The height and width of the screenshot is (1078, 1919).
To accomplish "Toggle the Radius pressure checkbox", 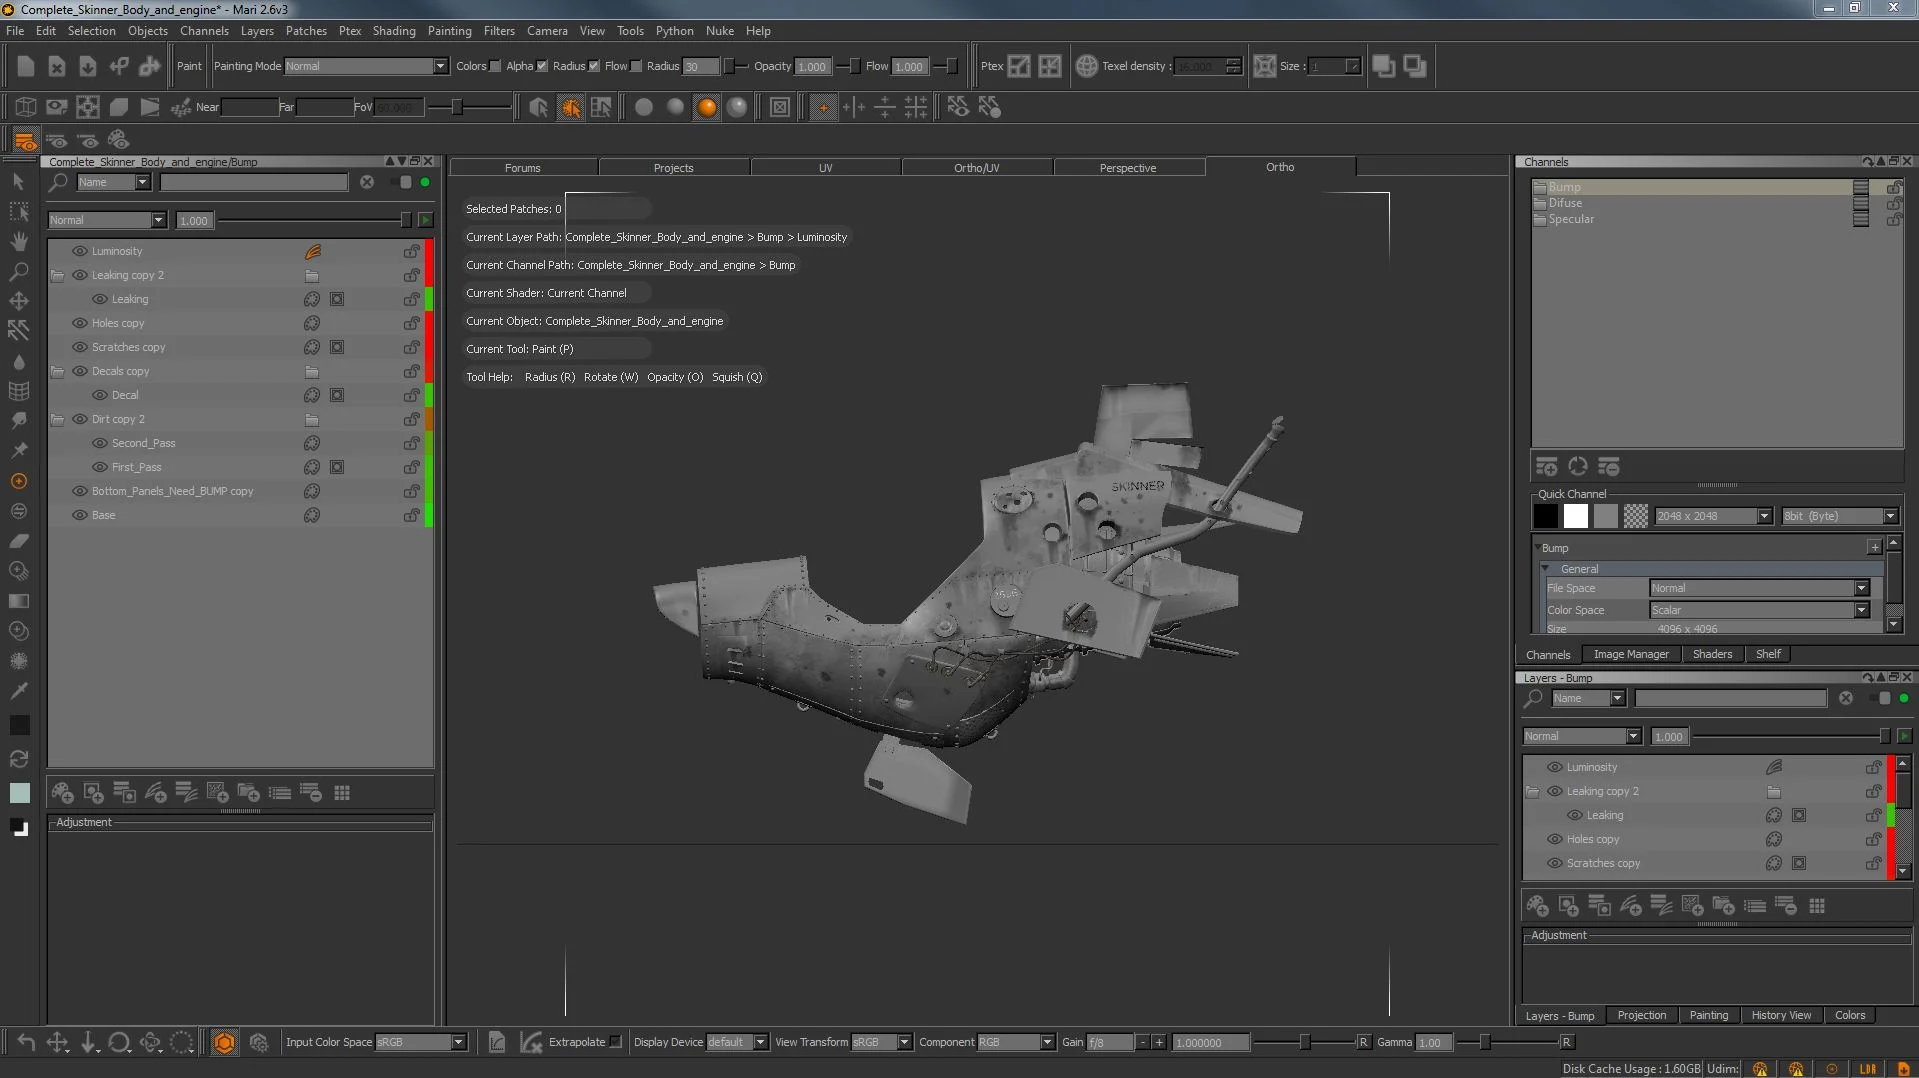I will pos(594,66).
